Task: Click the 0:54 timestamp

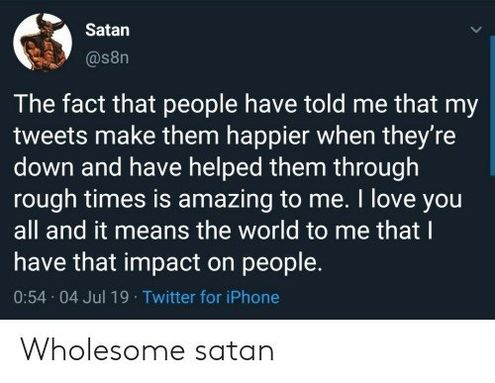Action: 30,297
